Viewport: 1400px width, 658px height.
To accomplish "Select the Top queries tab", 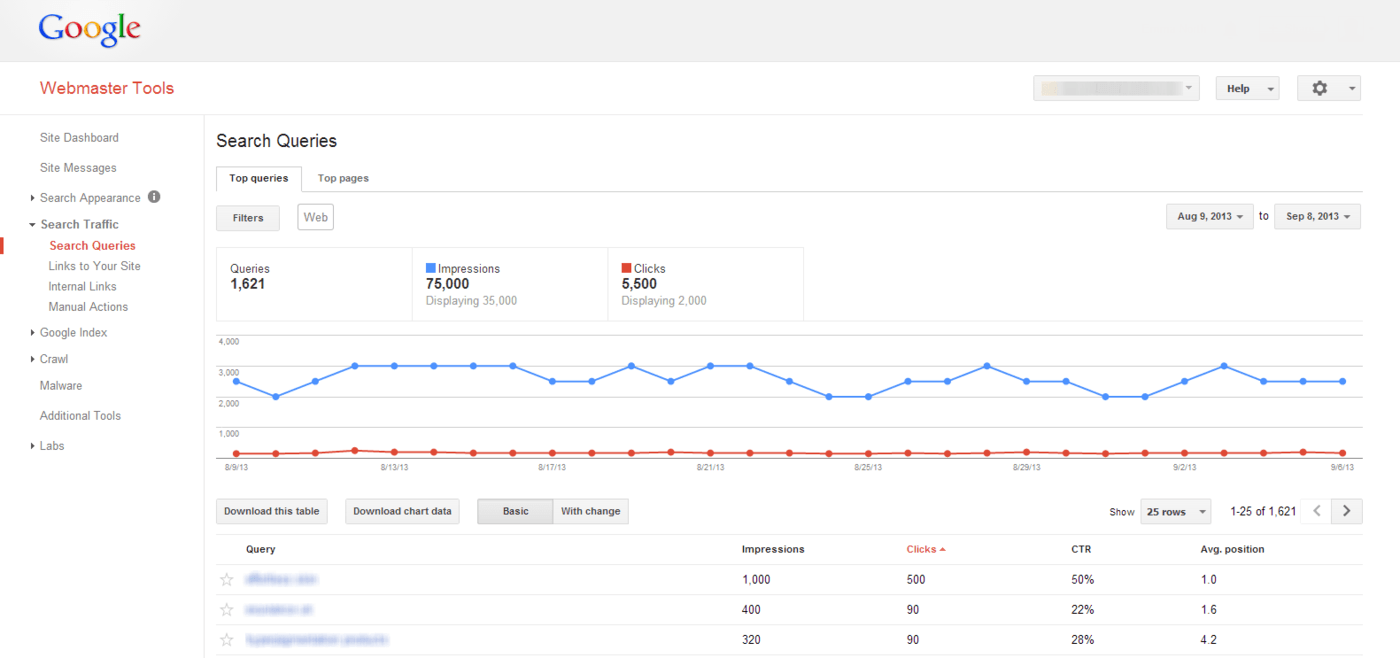I will [259, 178].
